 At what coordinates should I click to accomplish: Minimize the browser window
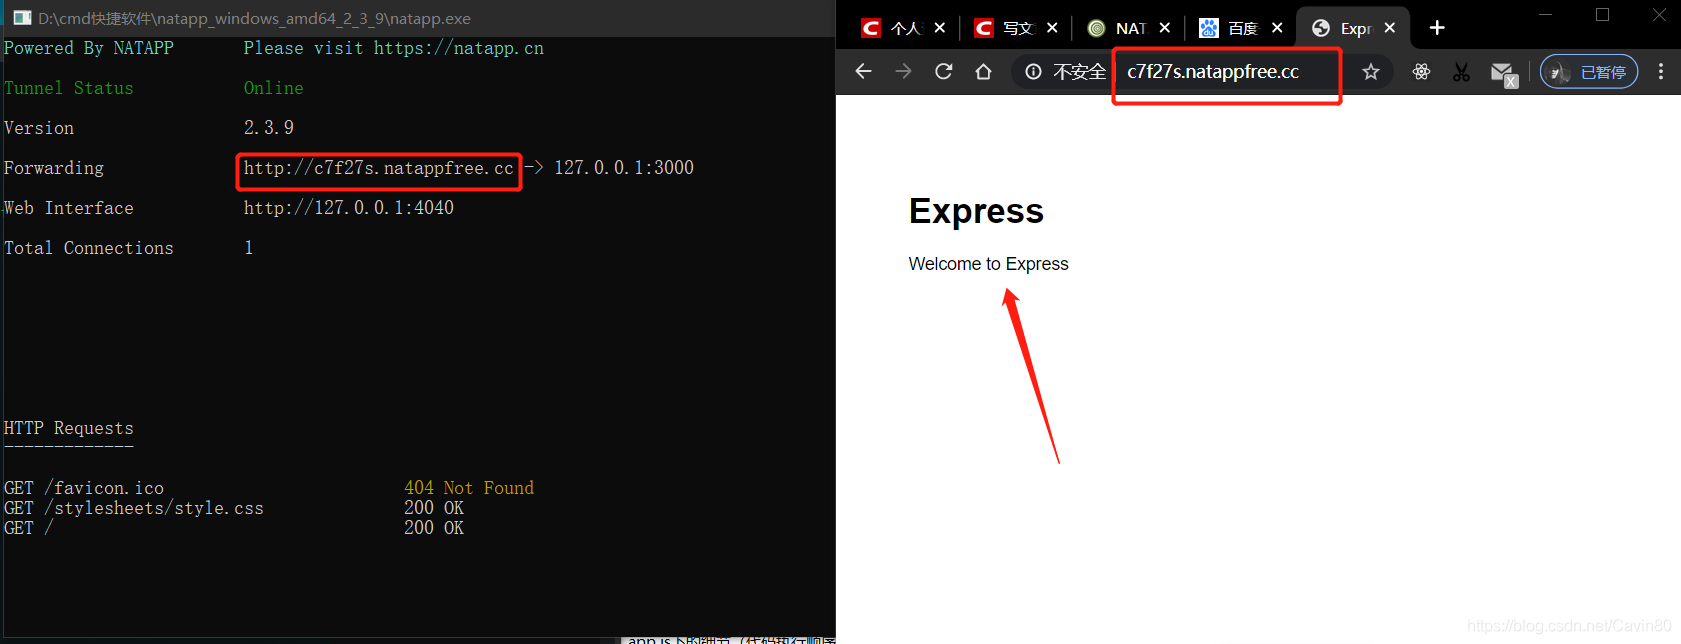pyautogui.click(x=1545, y=15)
